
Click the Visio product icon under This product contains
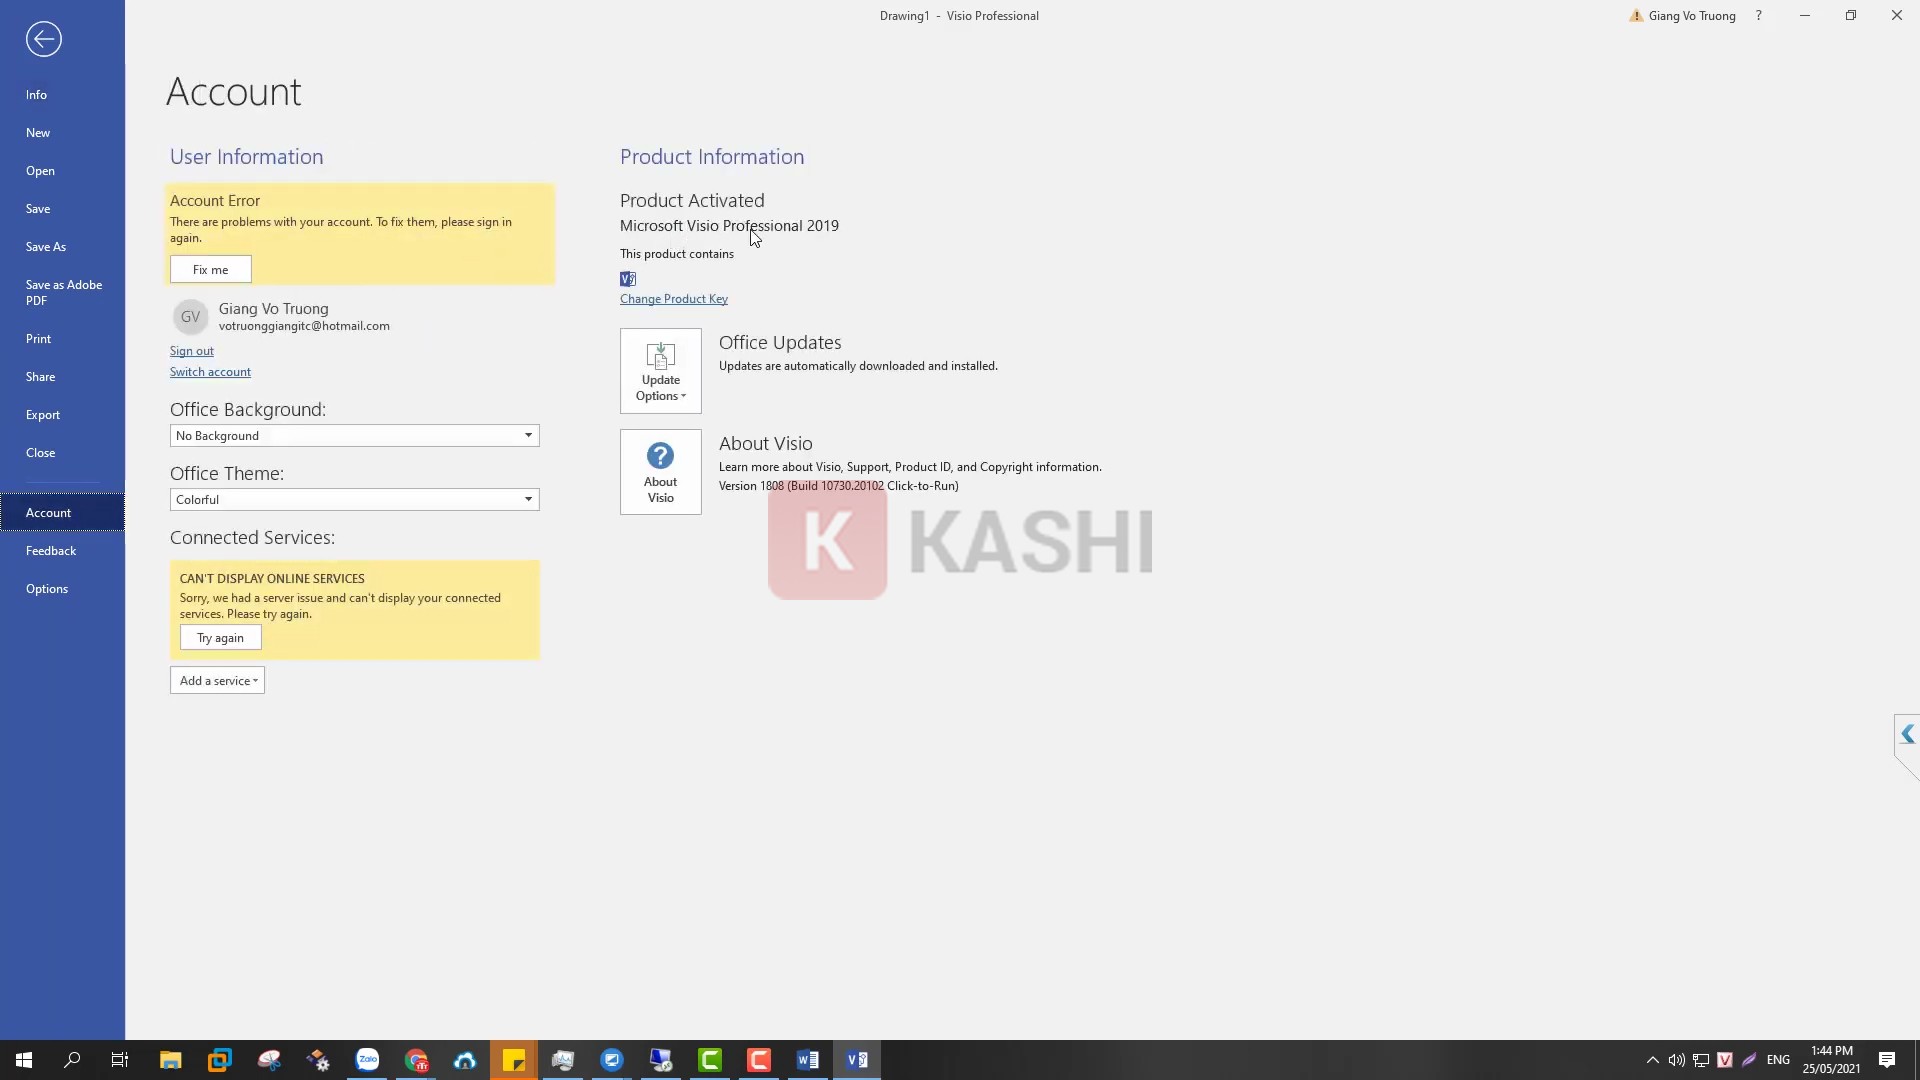point(628,279)
